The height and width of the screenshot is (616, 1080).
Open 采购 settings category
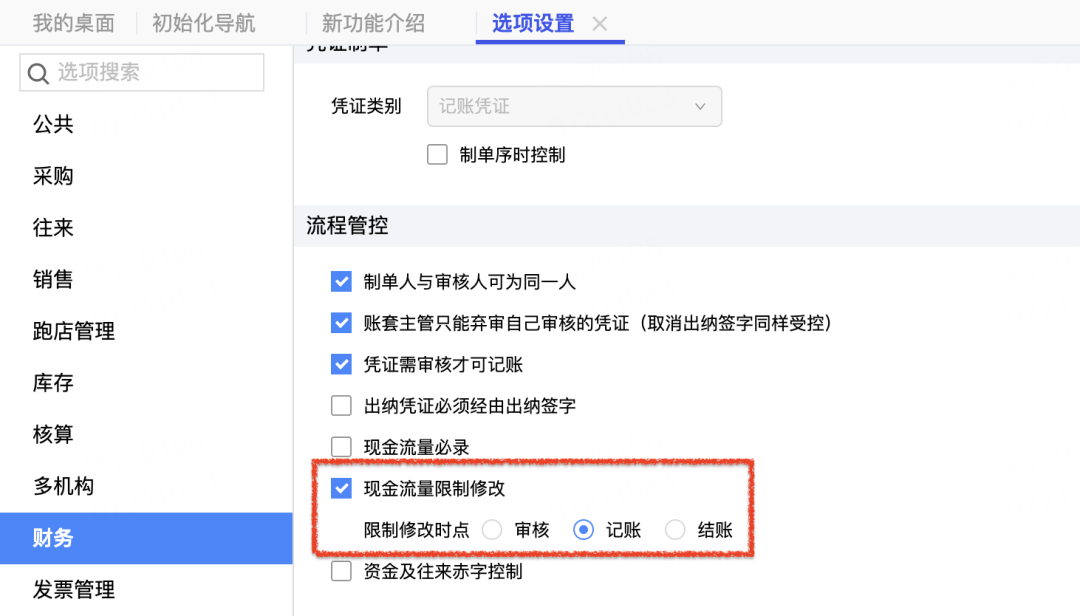tap(53, 176)
